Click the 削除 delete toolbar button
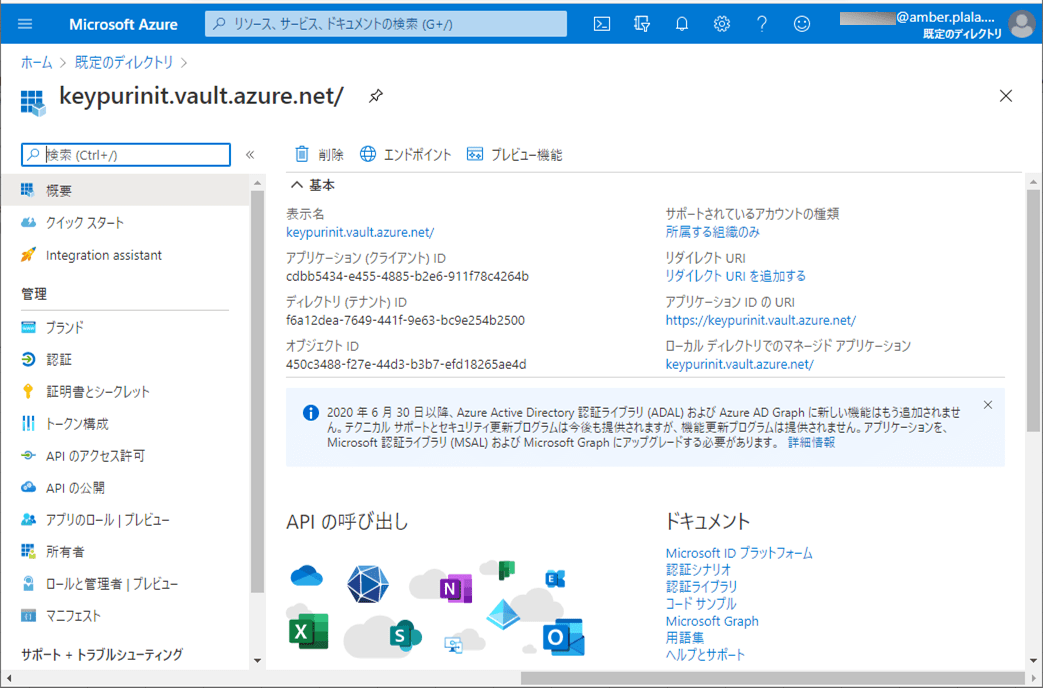This screenshot has width=1043, height=688. click(x=319, y=154)
